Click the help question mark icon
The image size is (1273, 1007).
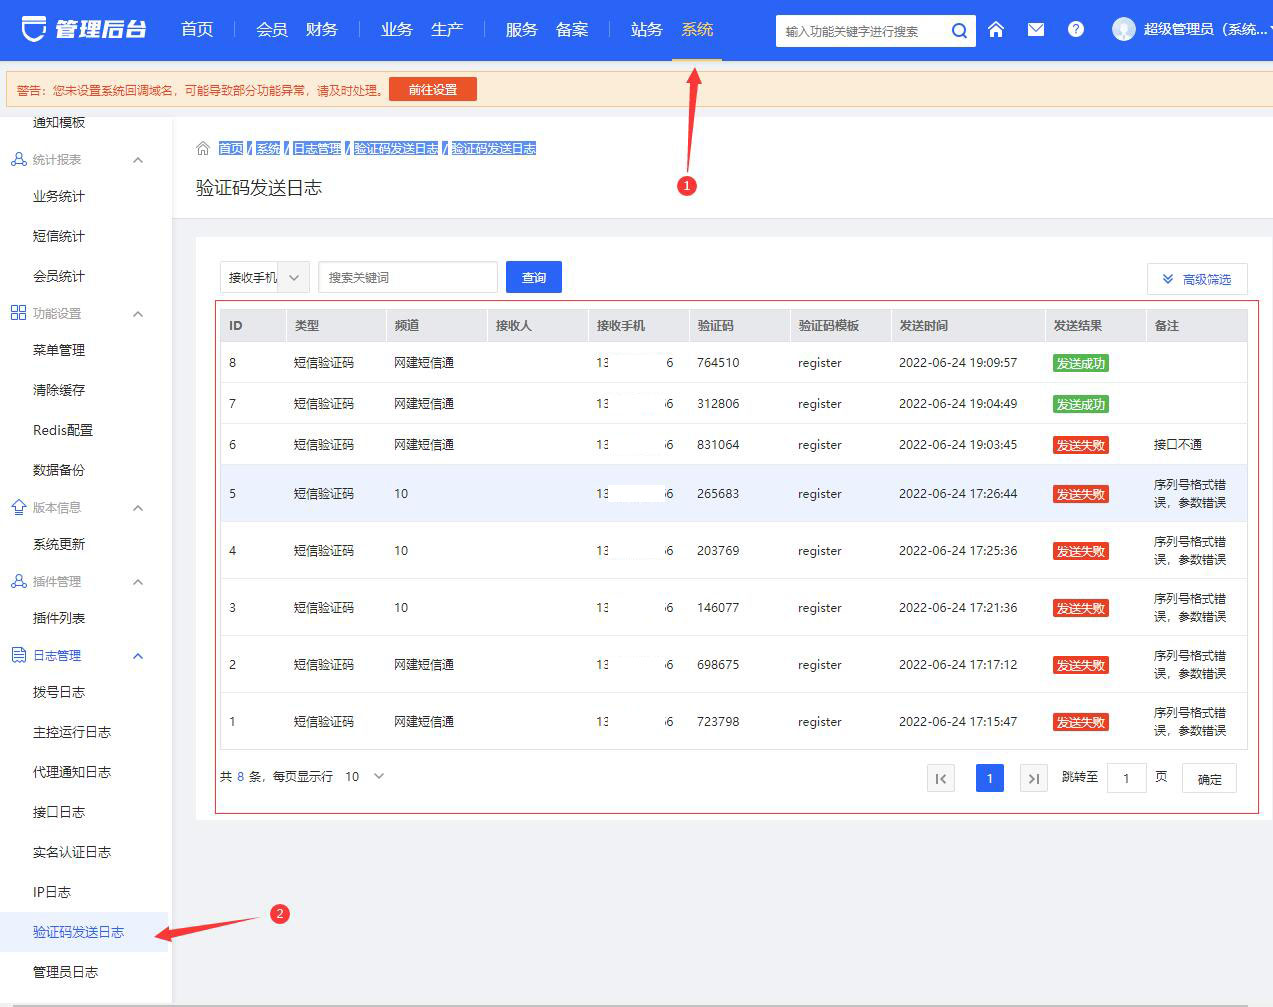[1075, 30]
